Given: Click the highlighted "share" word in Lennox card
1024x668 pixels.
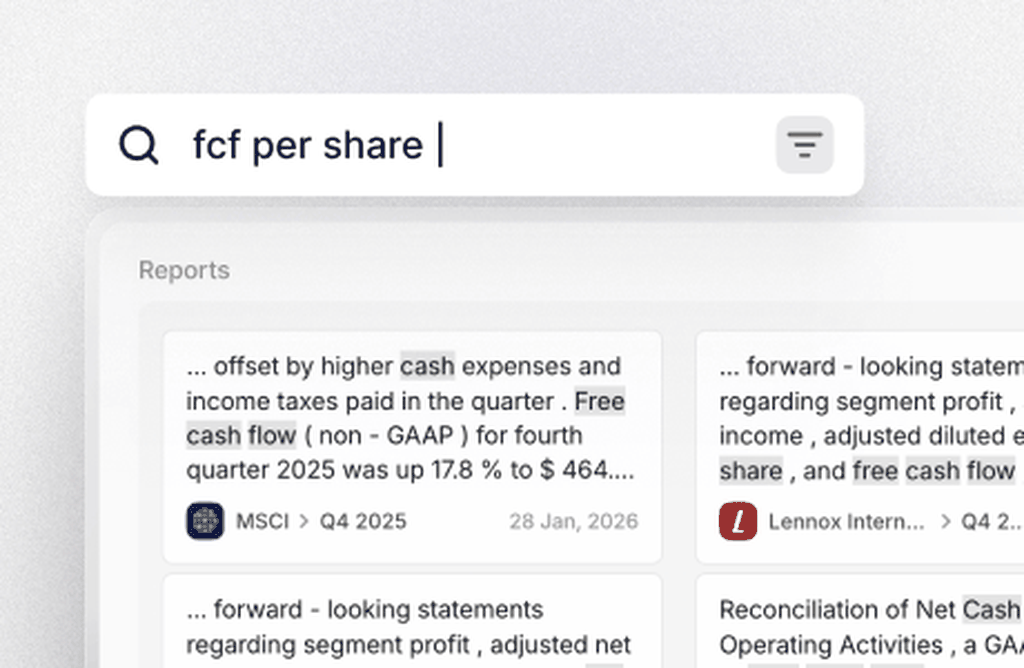Looking at the screenshot, I should 751,470.
